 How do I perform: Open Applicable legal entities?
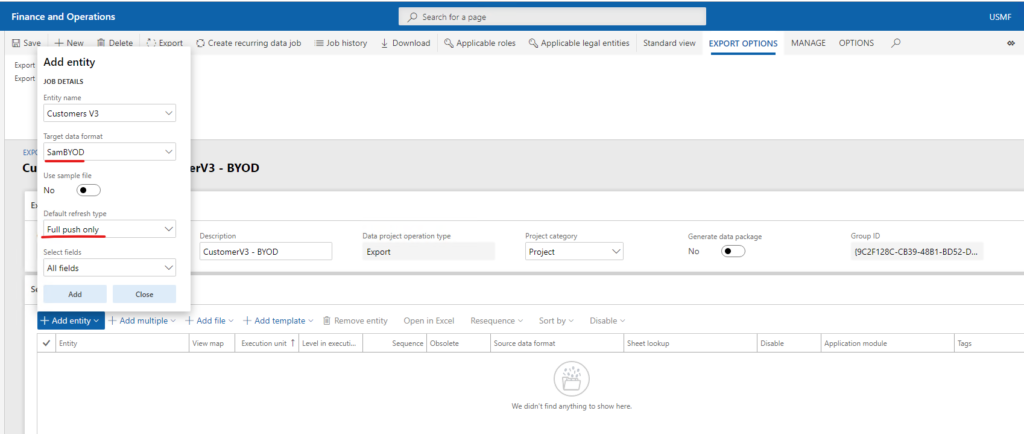[x=579, y=43]
